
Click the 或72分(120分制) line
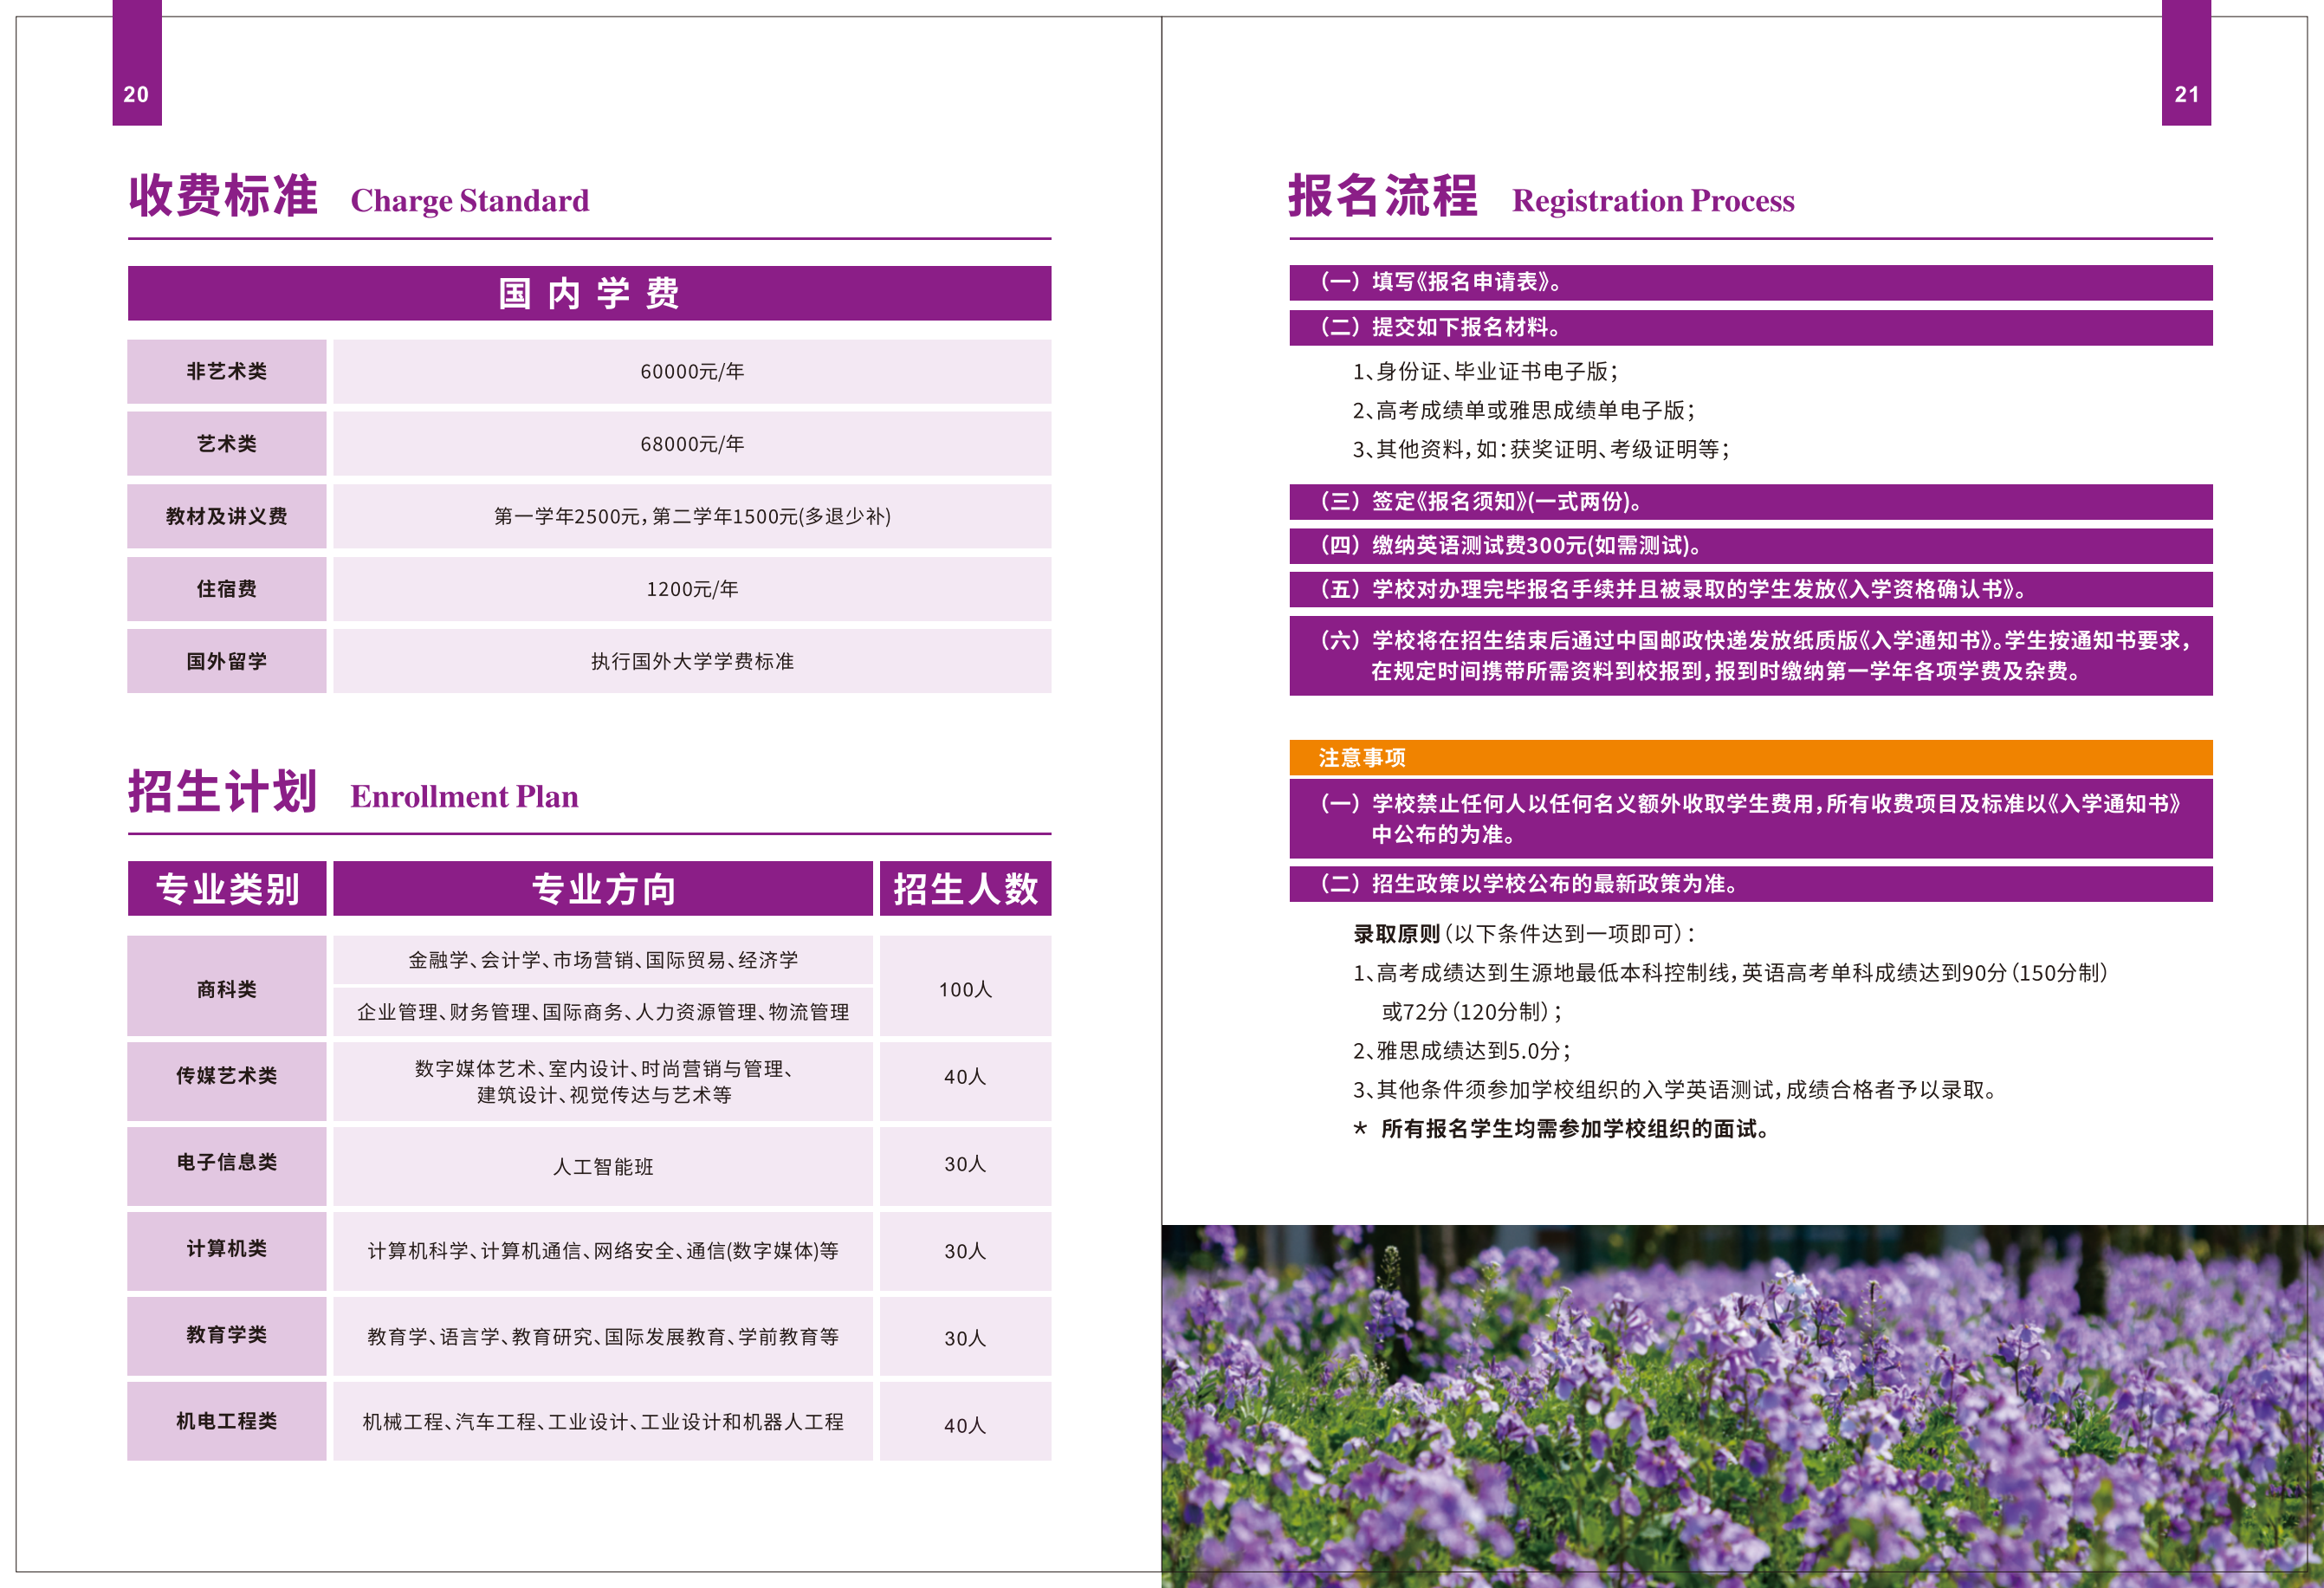click(1472, 1012)
